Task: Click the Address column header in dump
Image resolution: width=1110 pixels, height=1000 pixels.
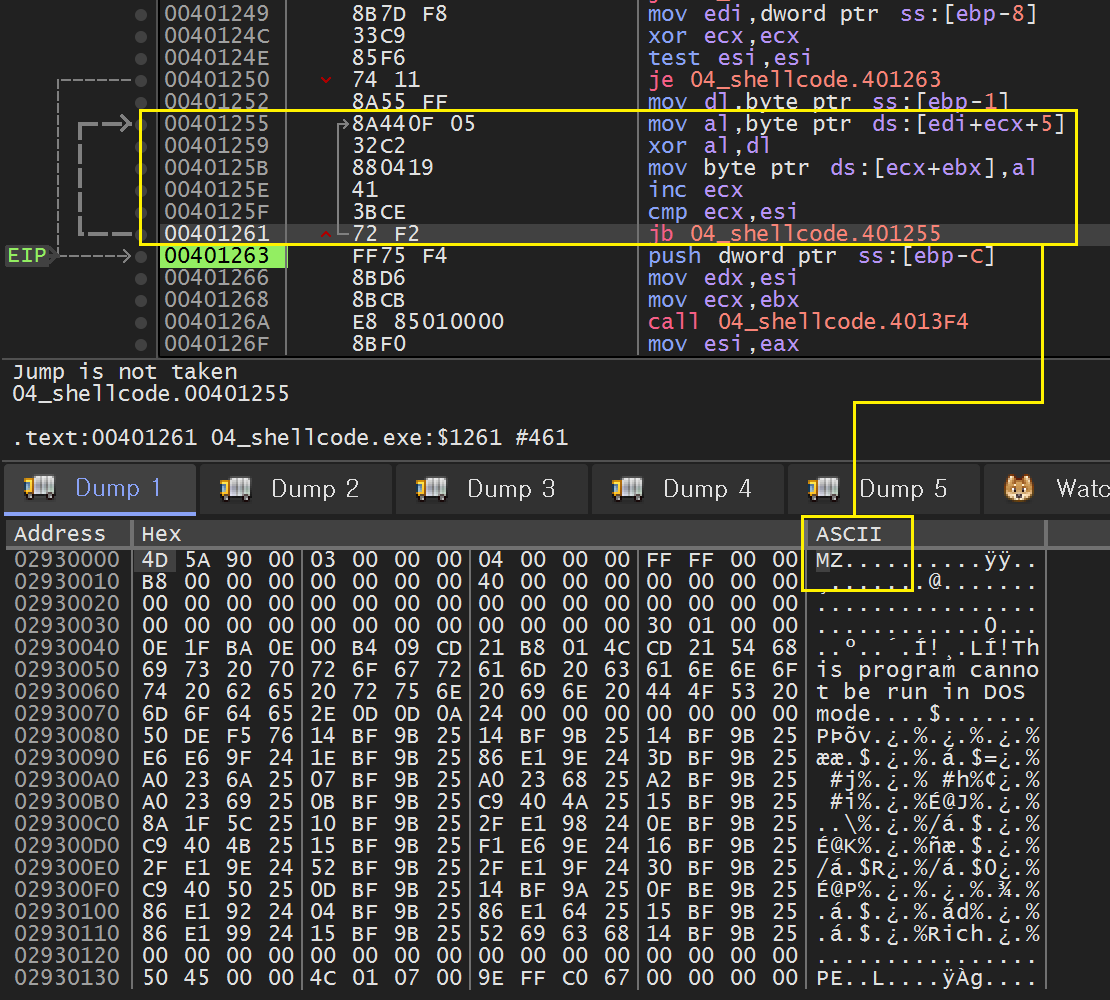Action: coord(68,534)
